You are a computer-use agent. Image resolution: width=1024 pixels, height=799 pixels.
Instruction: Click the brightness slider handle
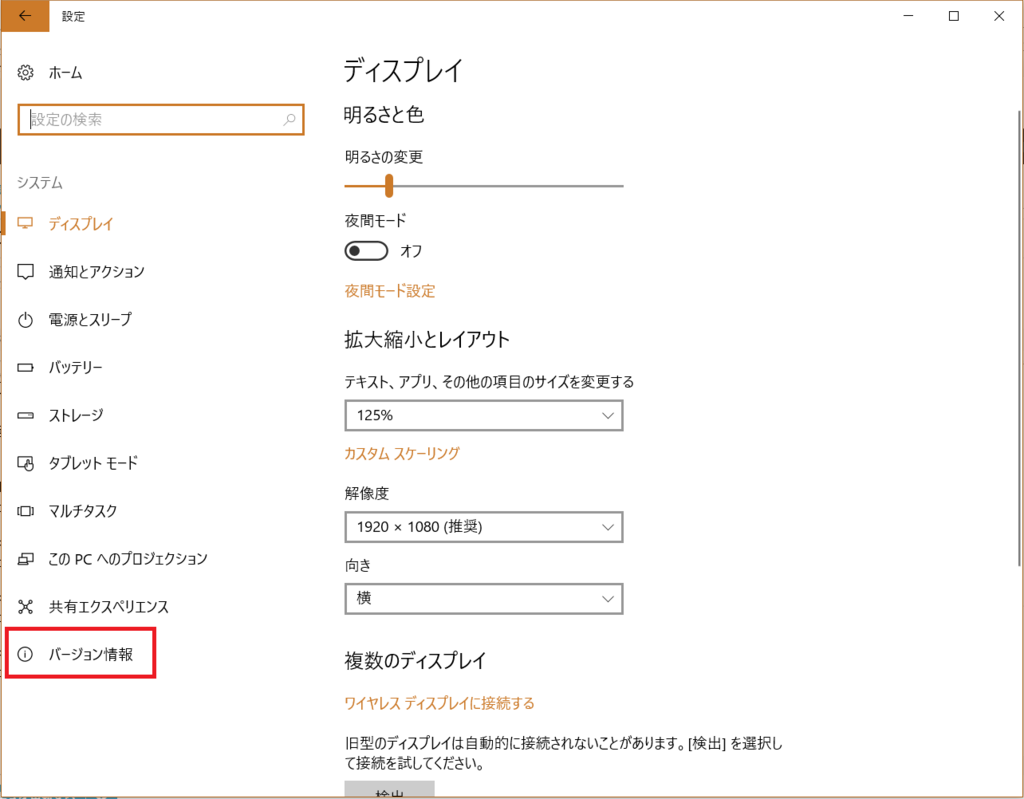[x=389, y=186]
